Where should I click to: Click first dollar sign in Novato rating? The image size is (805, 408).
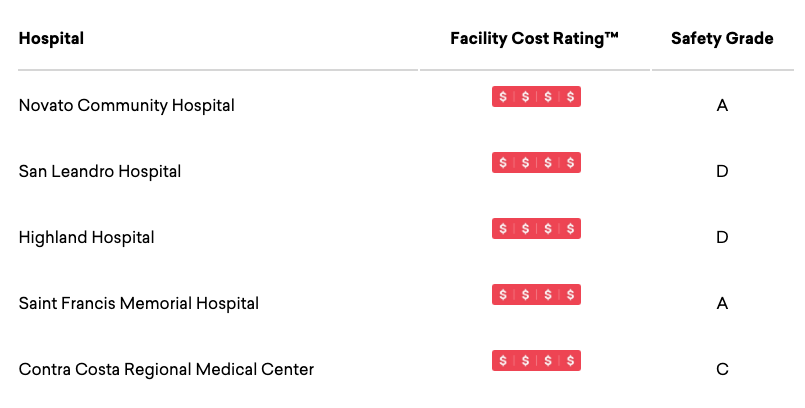pos(503,96)
